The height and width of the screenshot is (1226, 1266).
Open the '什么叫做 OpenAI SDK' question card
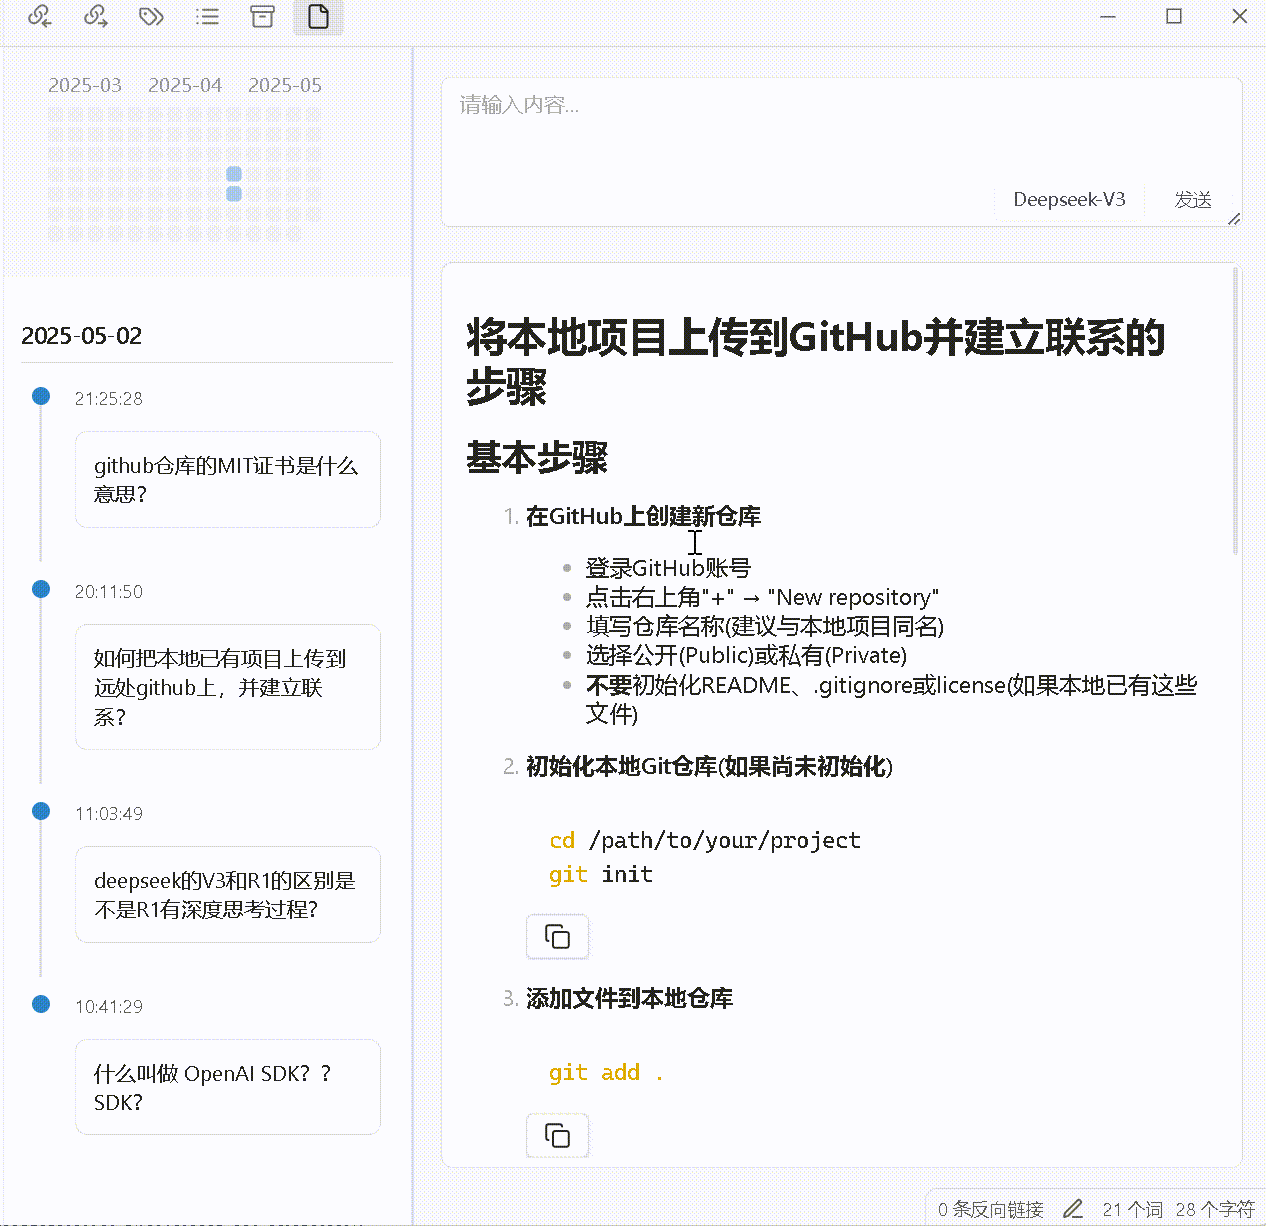point(228,1087)
